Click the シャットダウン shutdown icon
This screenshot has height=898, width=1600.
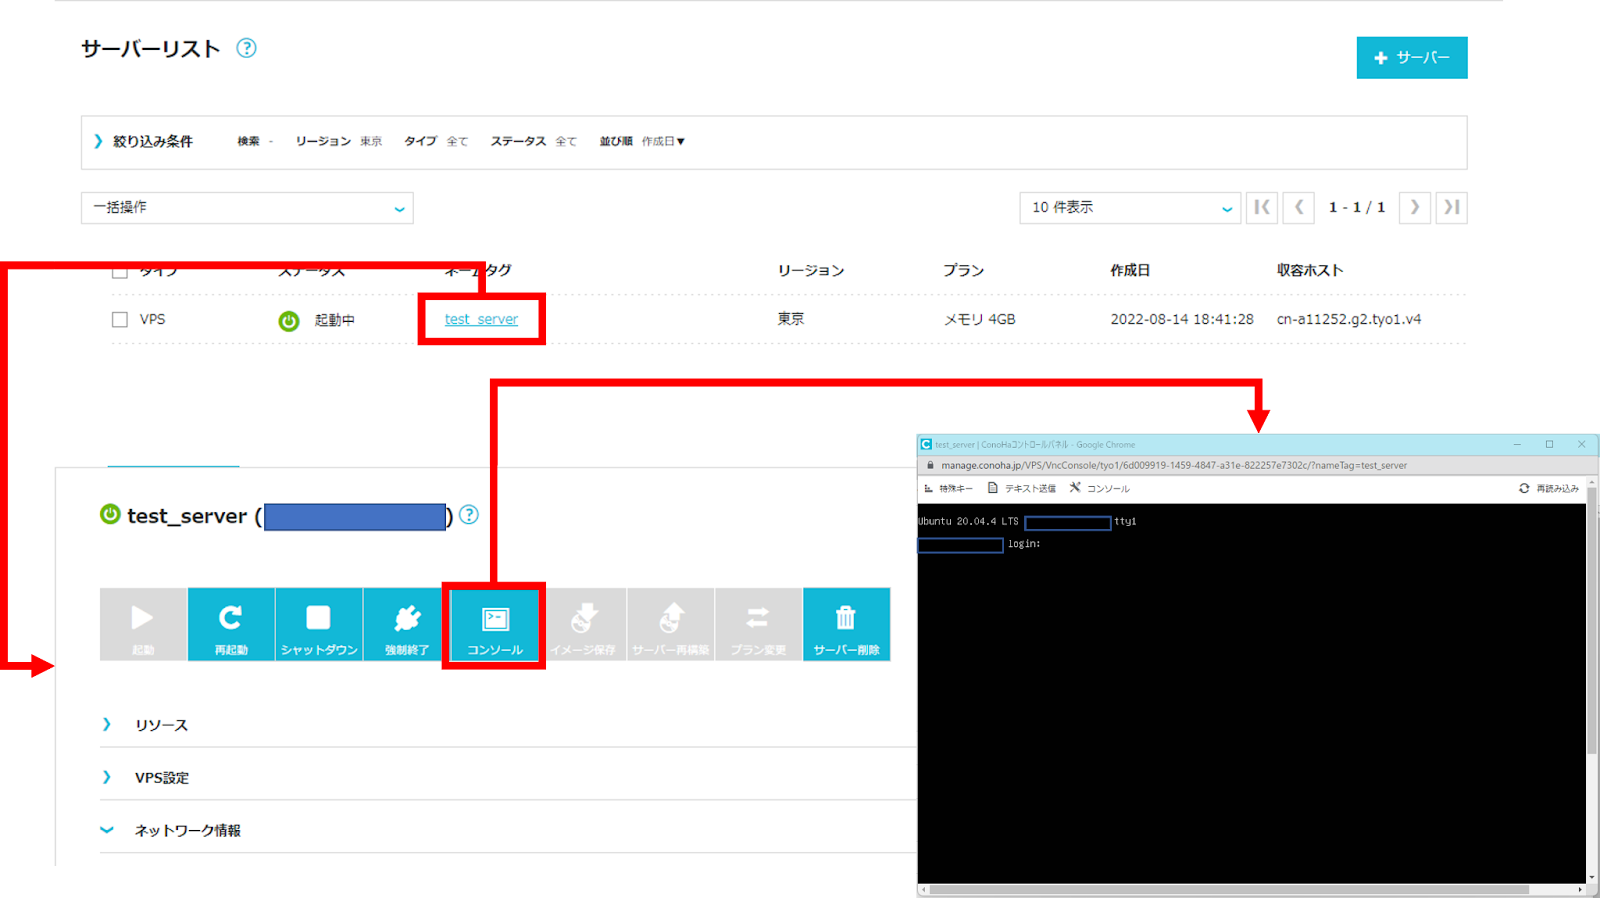[x=319, y=624]
